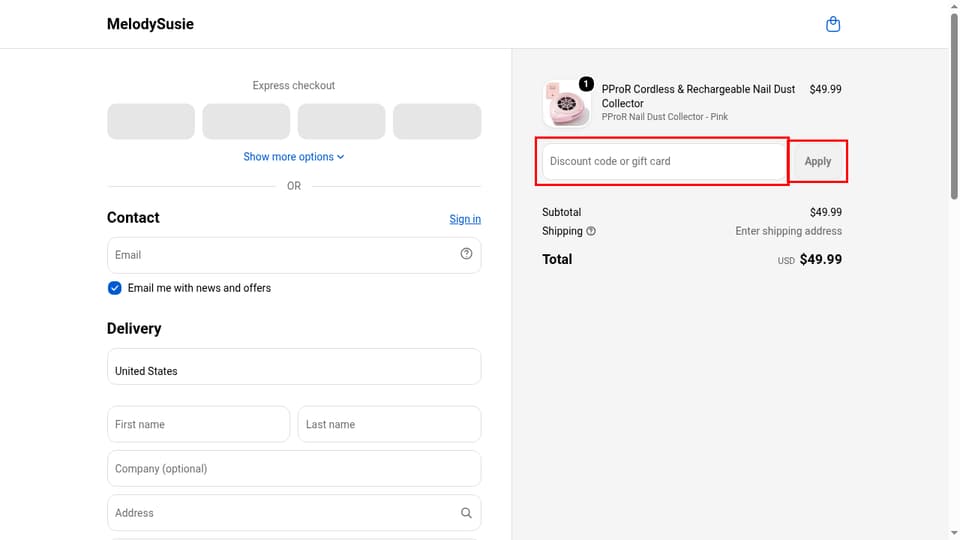Click the Enter shipping address text
Viewport: 960px width, 540px height.
click(788, 231)
